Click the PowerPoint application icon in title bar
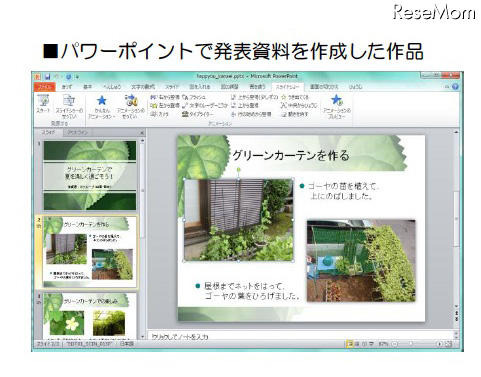Screen dimensions: 481x377 point(37,77)
